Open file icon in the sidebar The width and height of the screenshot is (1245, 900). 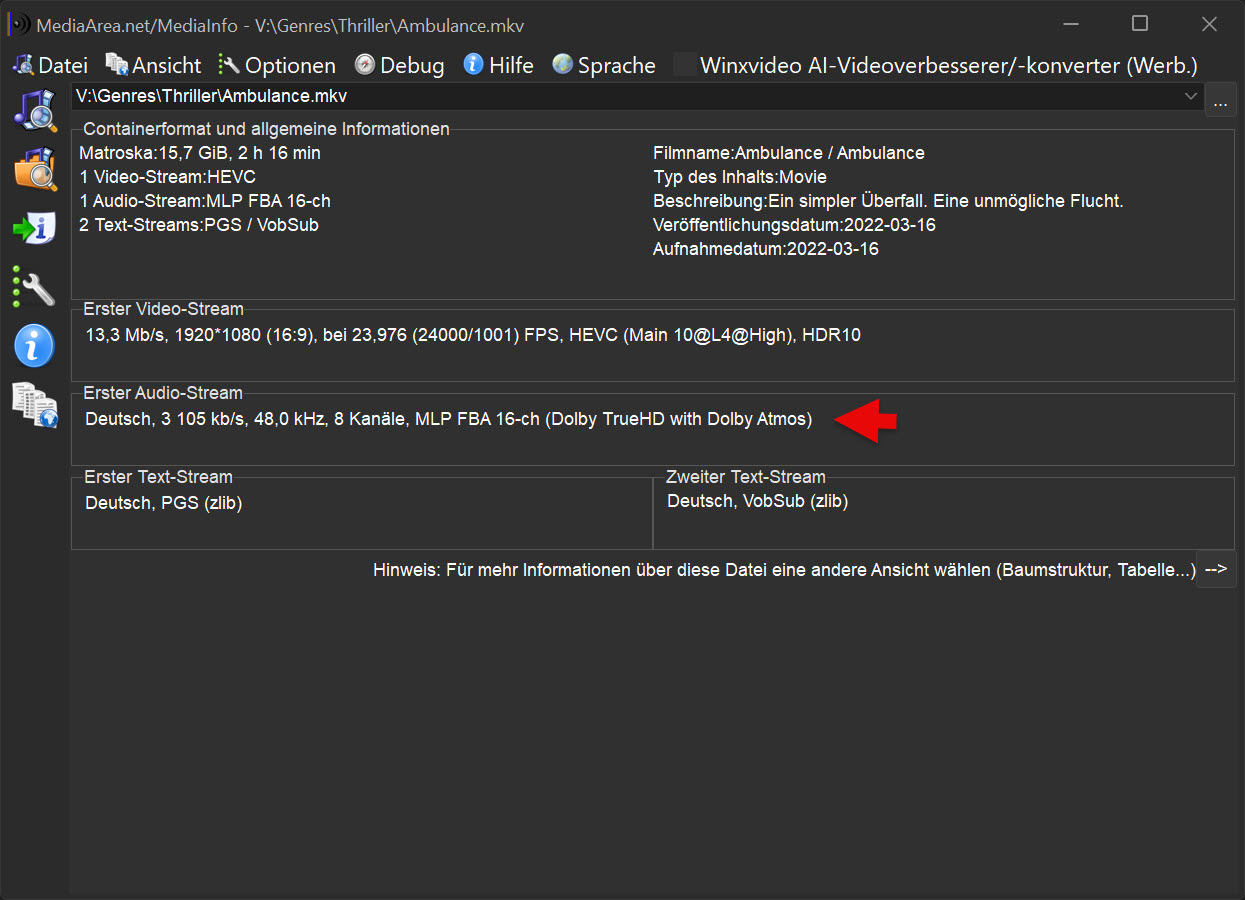(34, 110)
